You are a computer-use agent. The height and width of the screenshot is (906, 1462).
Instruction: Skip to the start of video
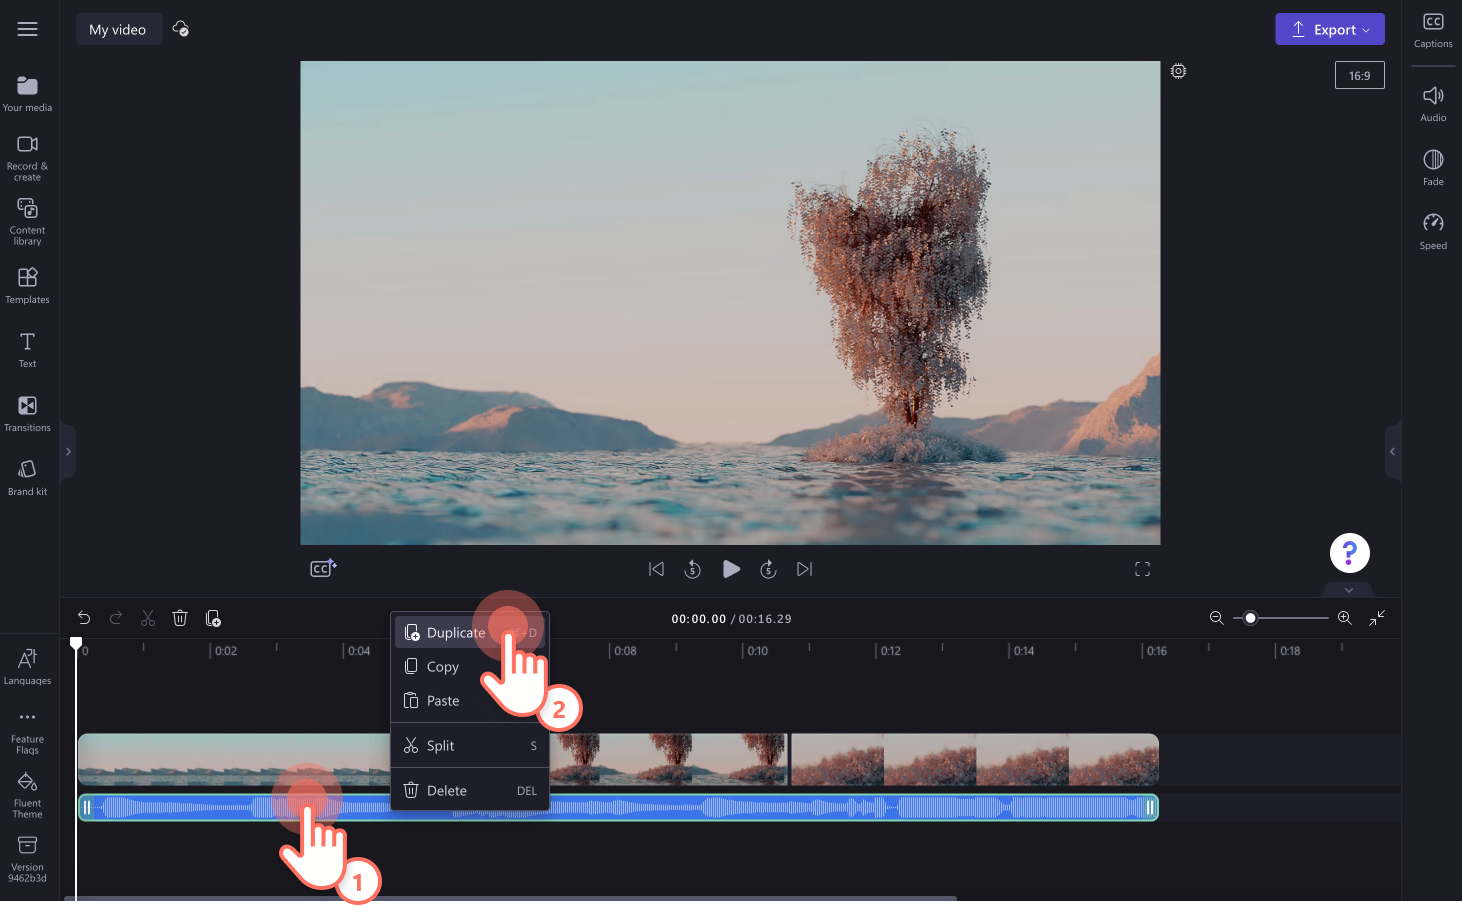(x=656, y=569)
